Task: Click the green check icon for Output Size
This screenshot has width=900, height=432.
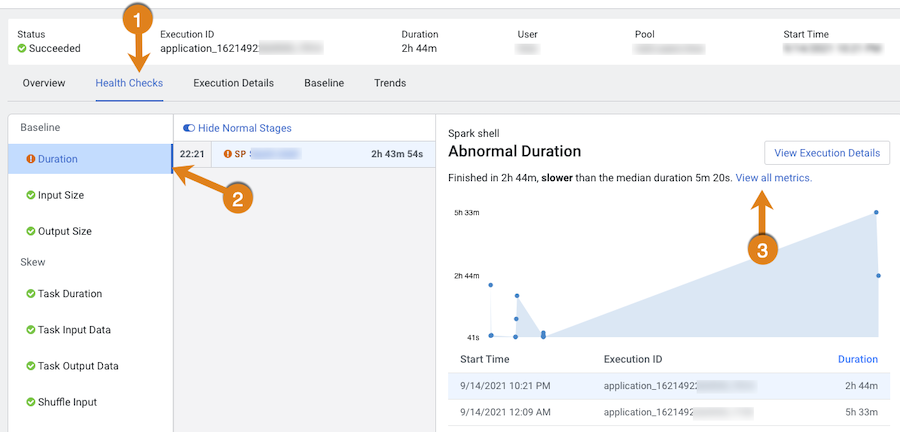Action: 31,231
